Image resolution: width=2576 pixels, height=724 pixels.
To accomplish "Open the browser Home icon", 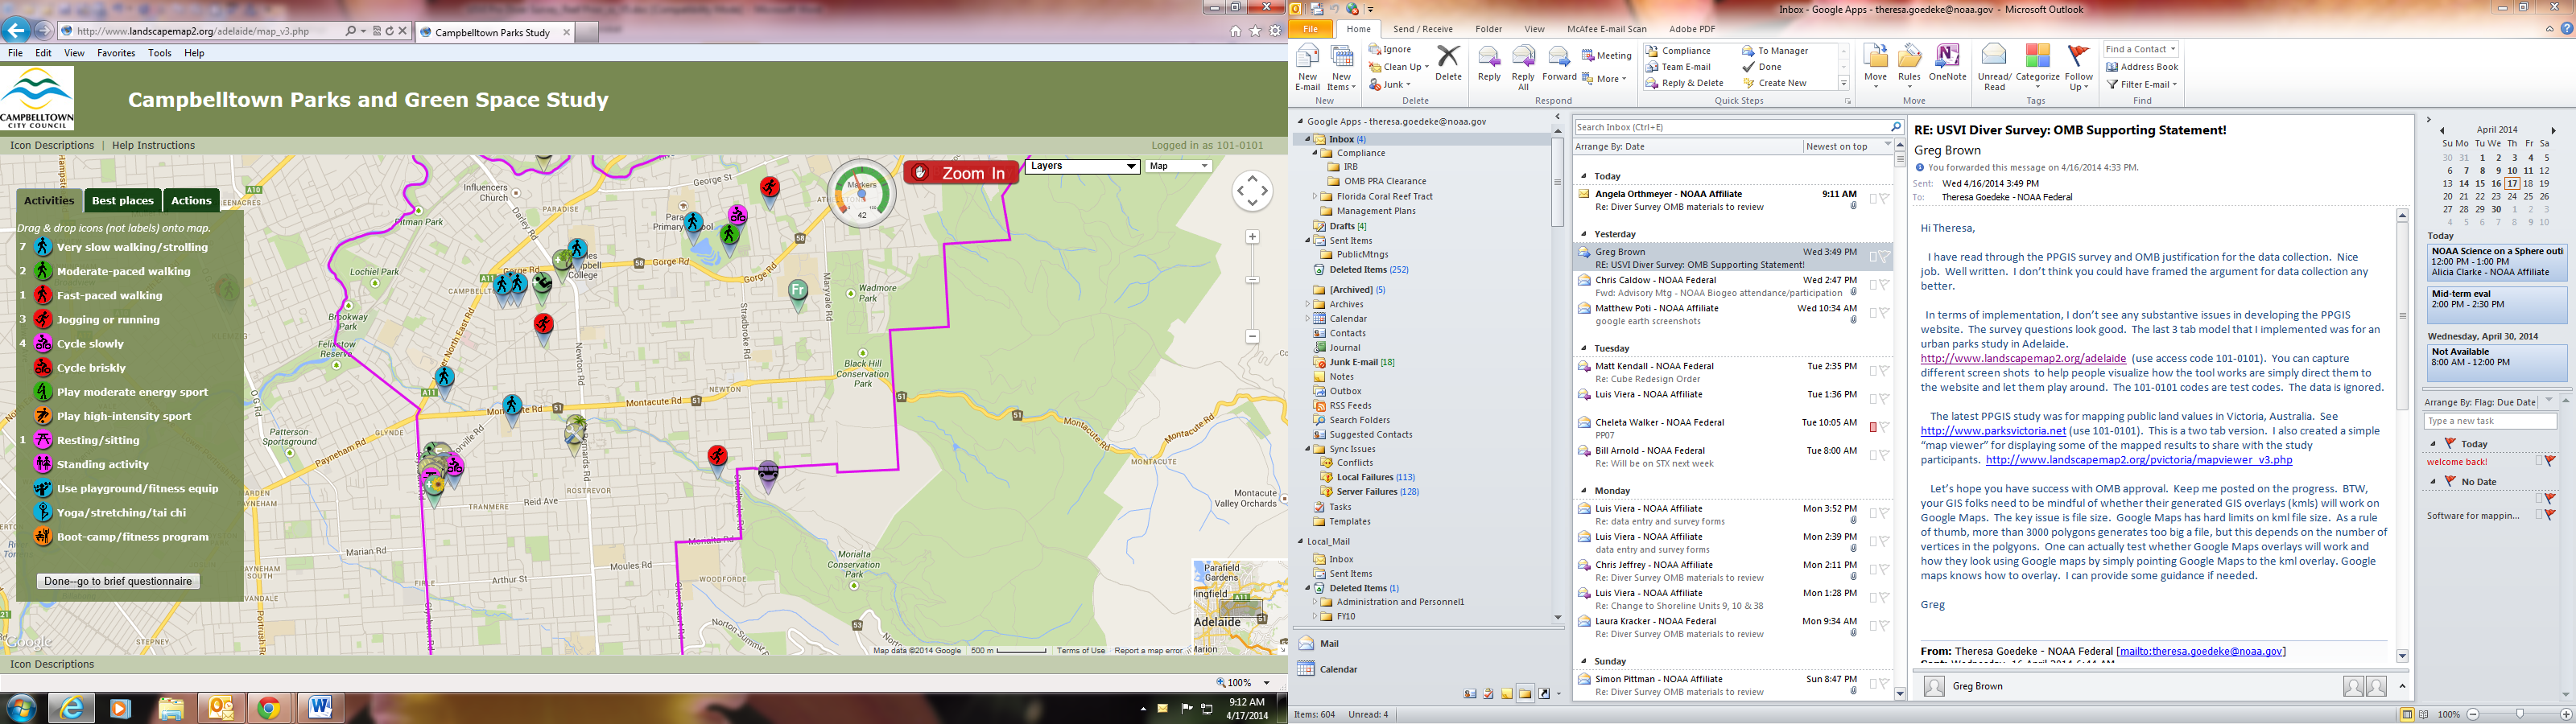I will (x=1236, y=31).
